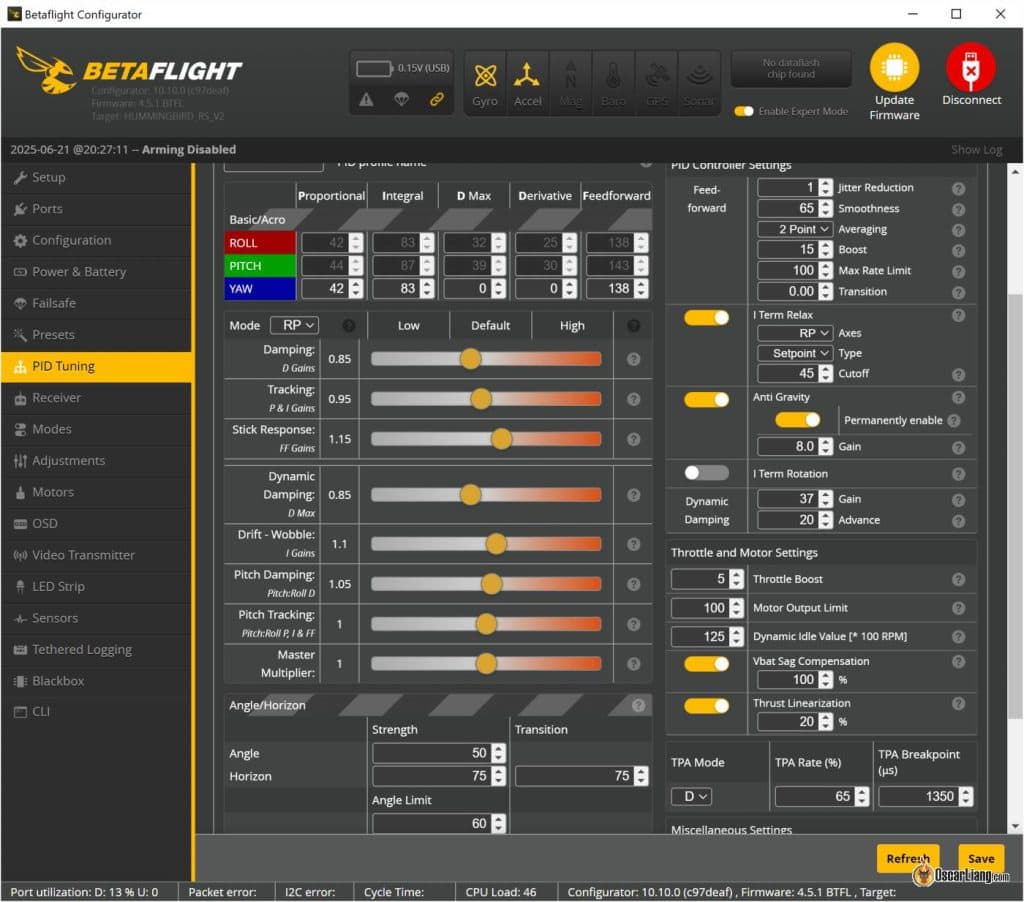
Task: Click the warning triangle status icon
Action: [x=366, y=99]
